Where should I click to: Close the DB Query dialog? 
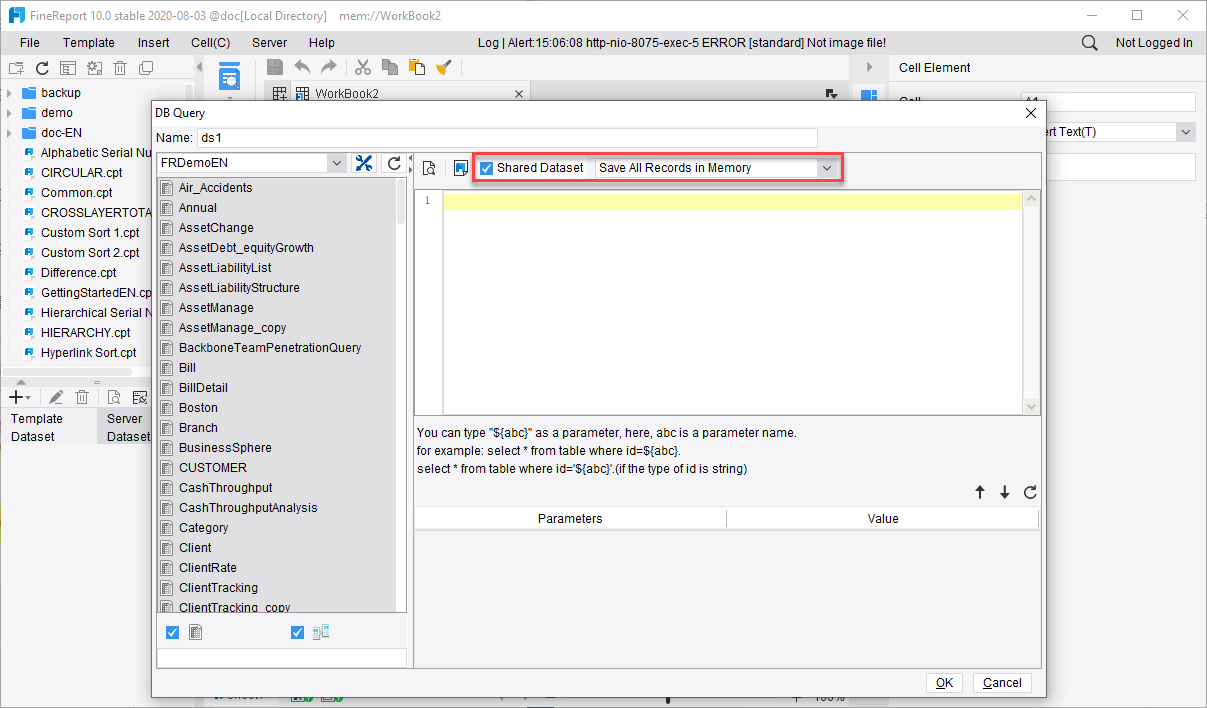point(1031,113)
